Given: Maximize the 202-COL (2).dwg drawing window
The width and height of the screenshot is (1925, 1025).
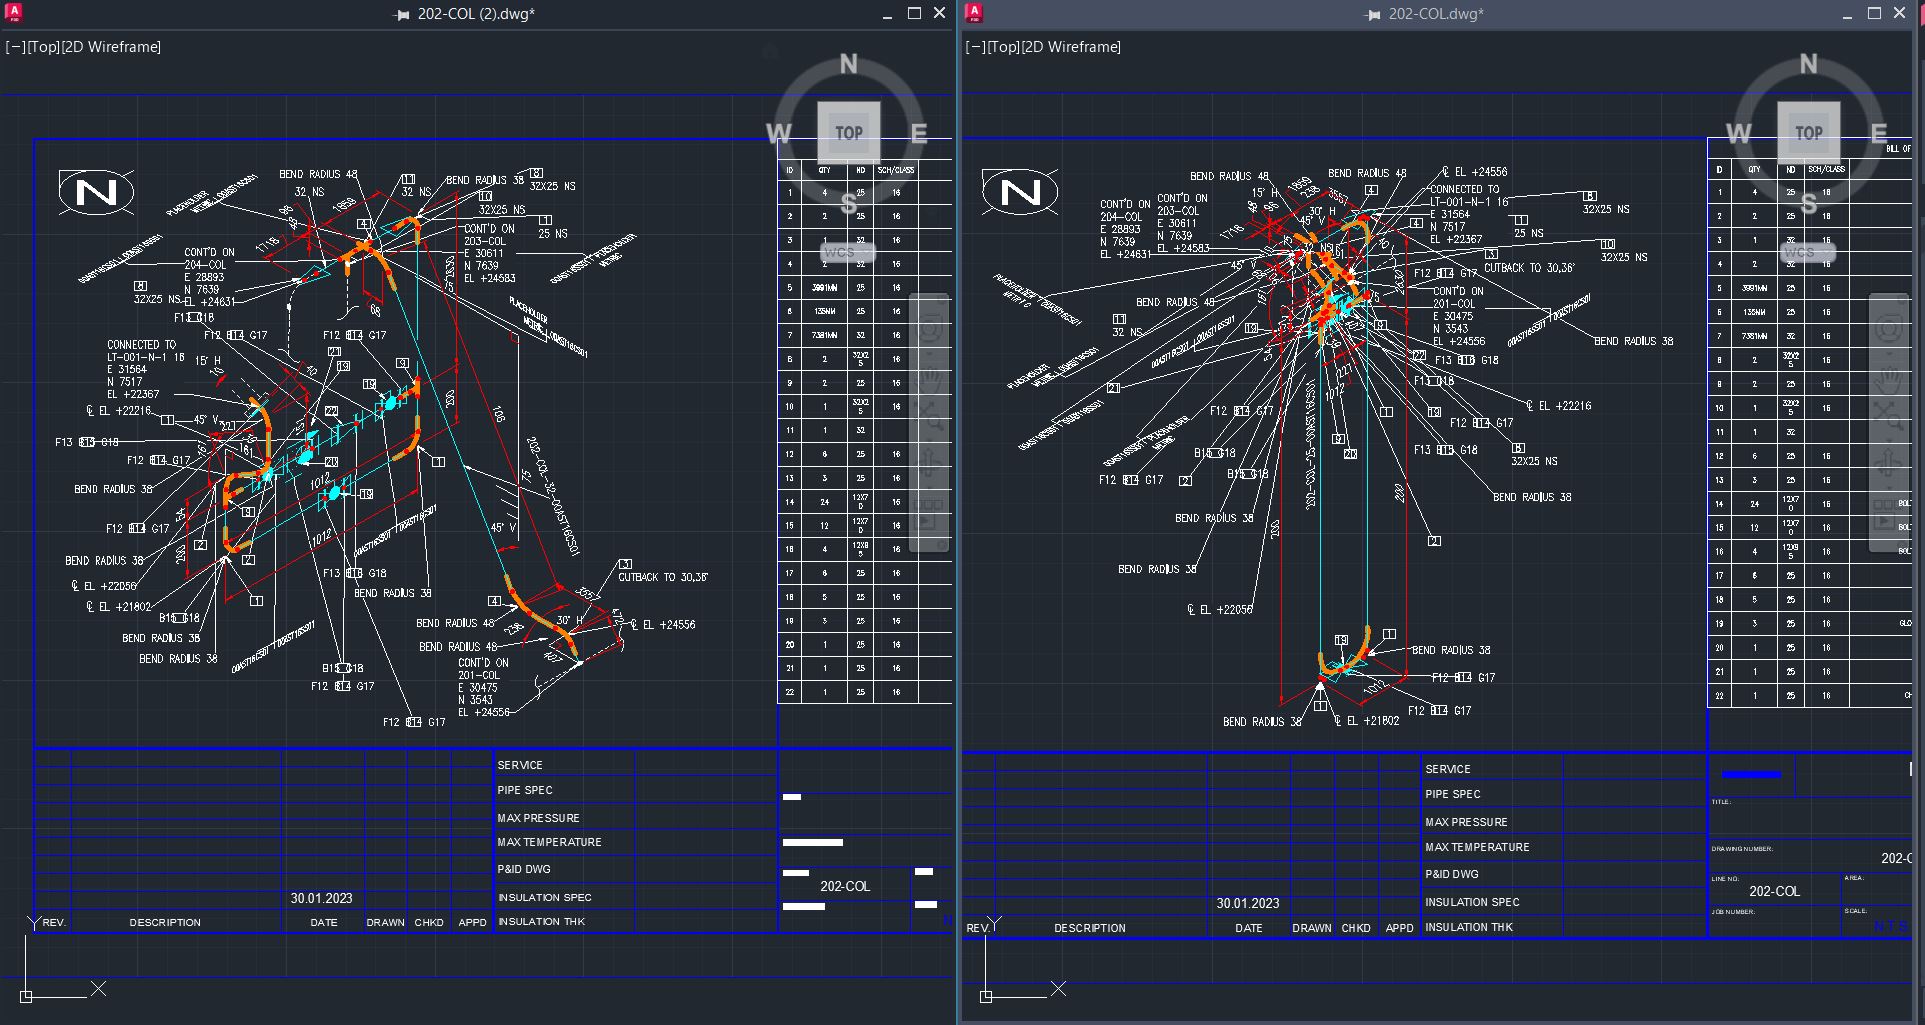Looking at the screenshot, I should 914,13.
